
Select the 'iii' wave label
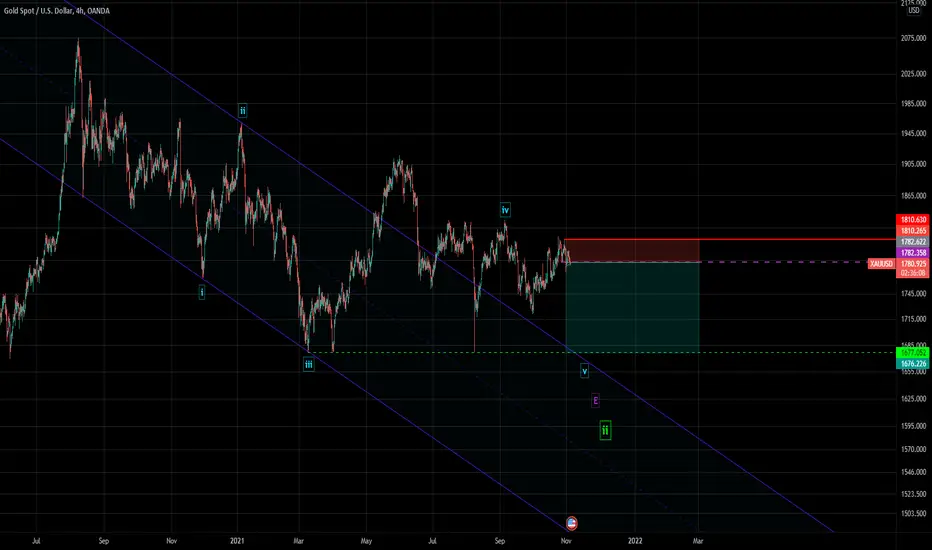click(x=308, y=364)
